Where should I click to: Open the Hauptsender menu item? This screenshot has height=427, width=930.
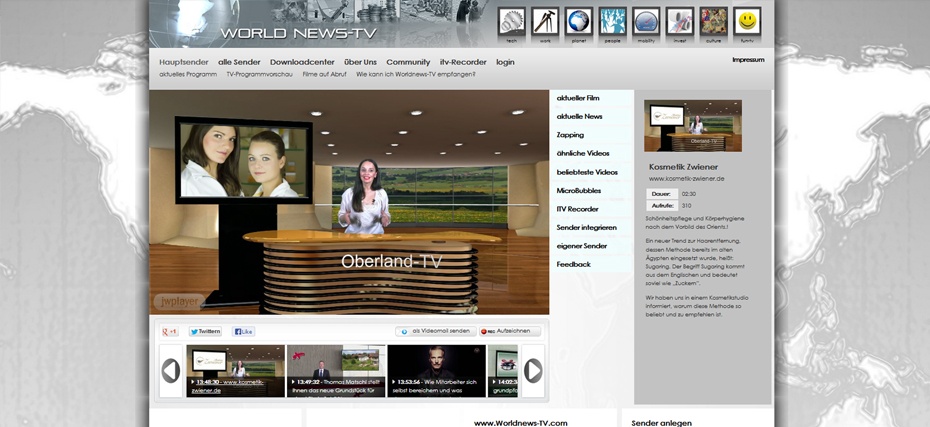coord(184,62)
